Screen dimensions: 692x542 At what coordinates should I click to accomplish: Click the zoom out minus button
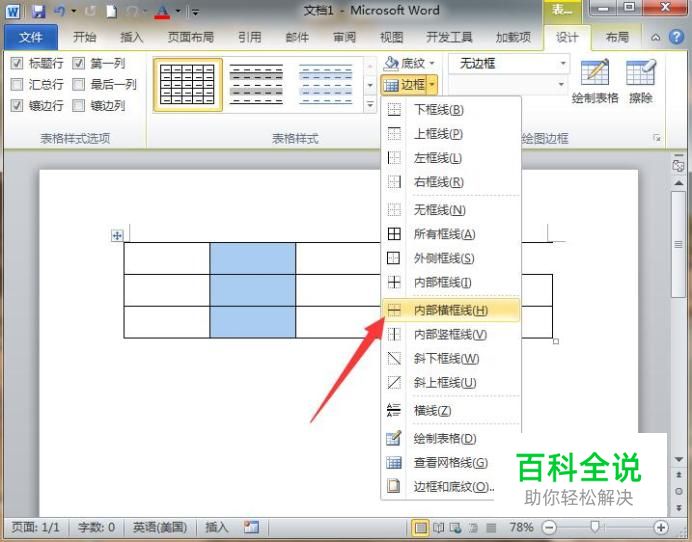(549, 527)
